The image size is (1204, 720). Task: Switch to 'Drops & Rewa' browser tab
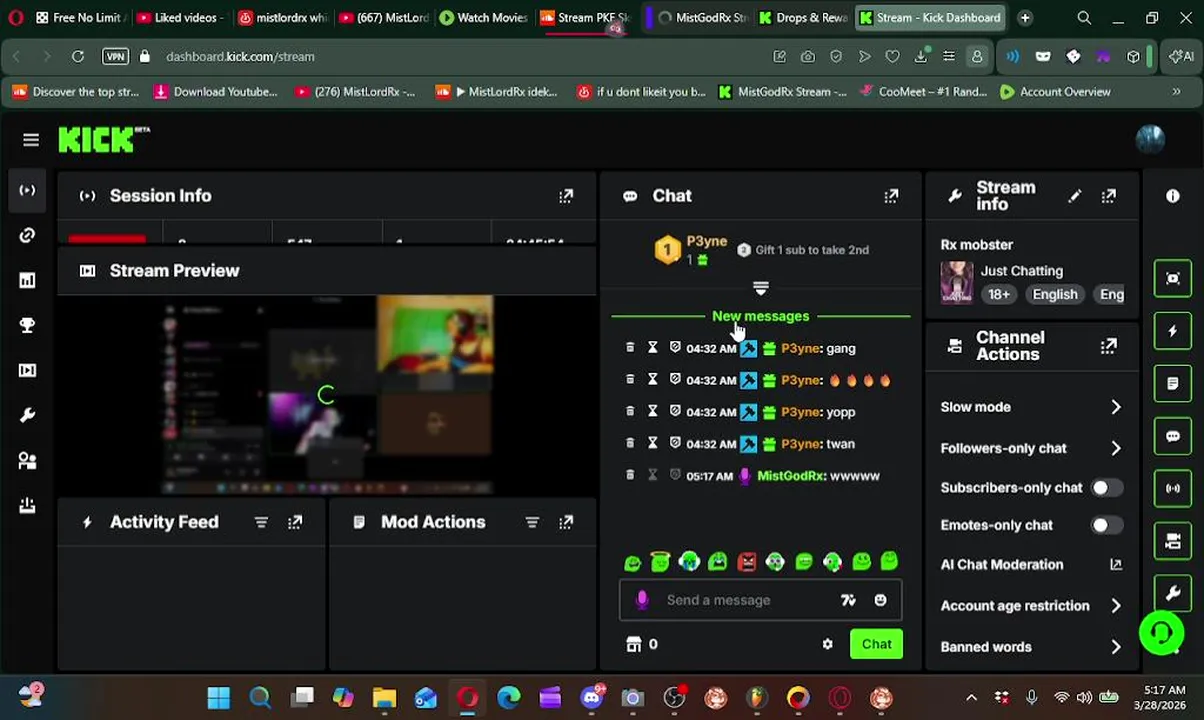coord(803,17)
